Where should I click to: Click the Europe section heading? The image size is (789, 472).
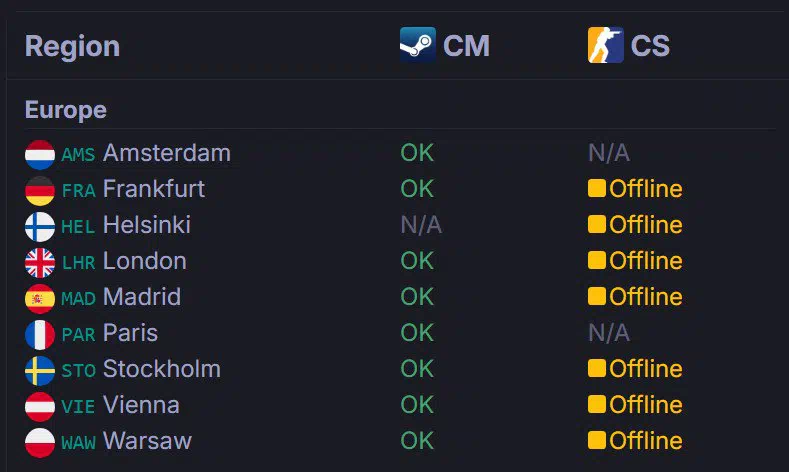coord(65,110)
